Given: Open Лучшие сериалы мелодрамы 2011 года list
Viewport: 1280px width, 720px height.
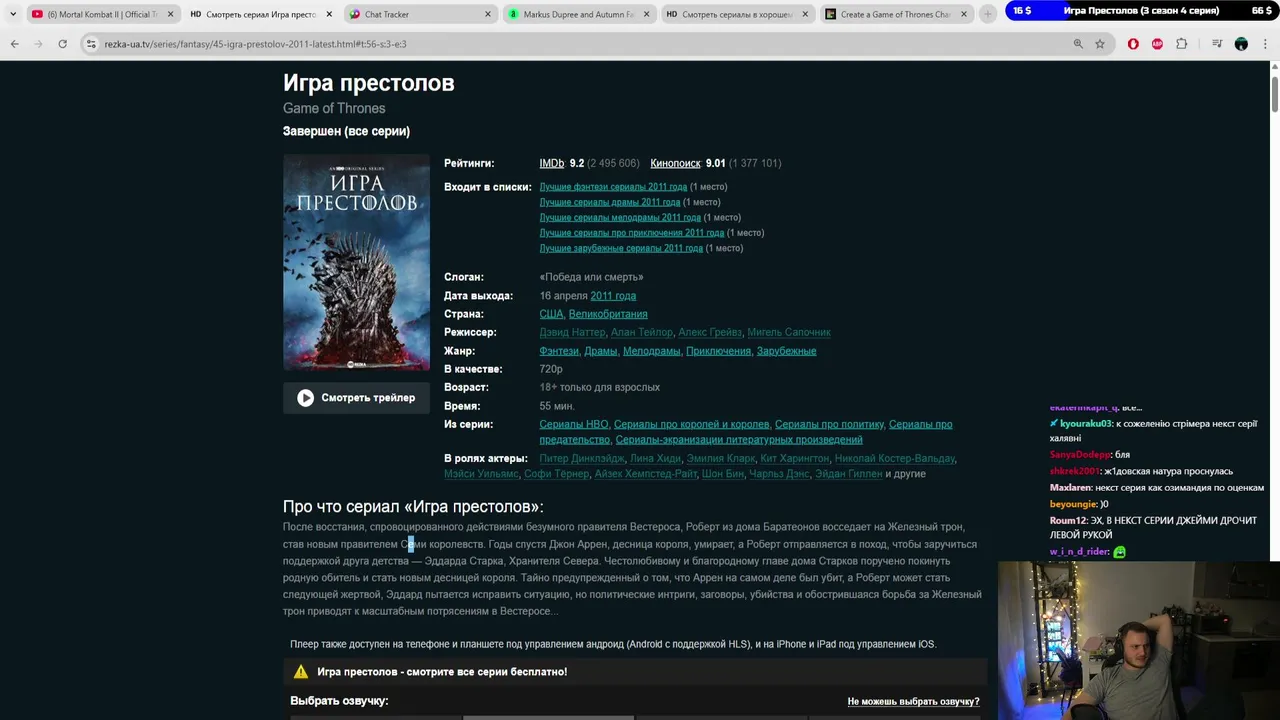Looking at the screenshot, I should [620, 217].
